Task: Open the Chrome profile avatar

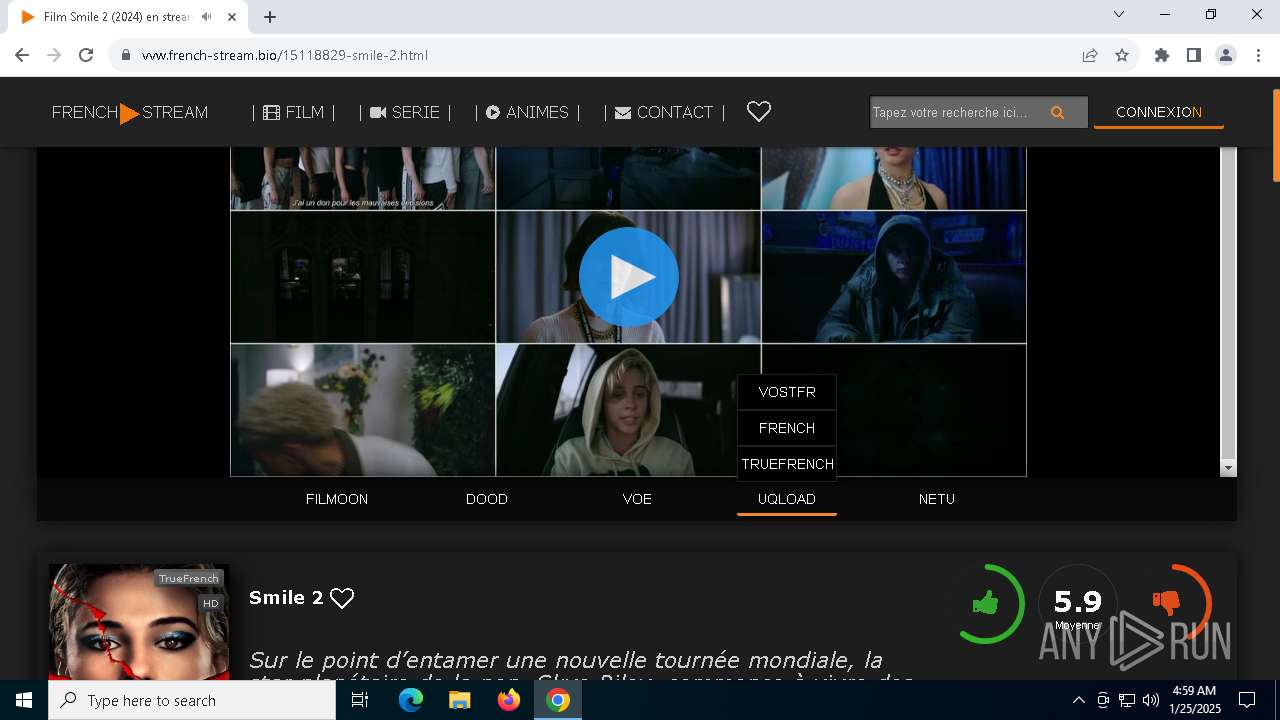Action: coord(1226,55)
